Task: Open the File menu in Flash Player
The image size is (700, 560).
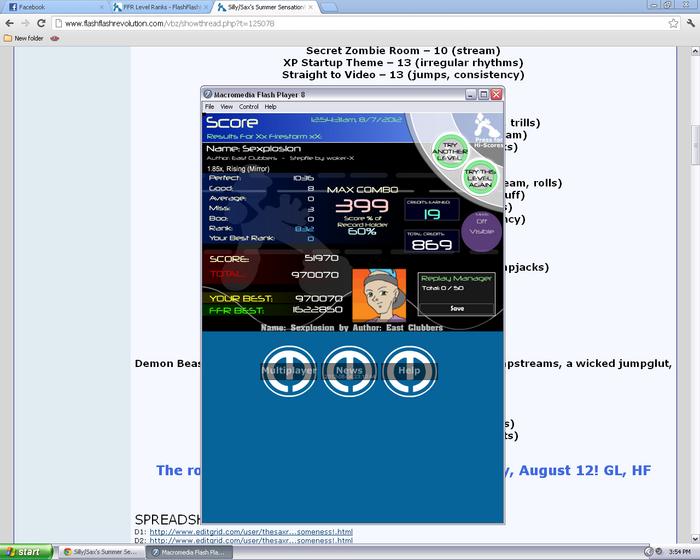Action: tap(209, 107)
